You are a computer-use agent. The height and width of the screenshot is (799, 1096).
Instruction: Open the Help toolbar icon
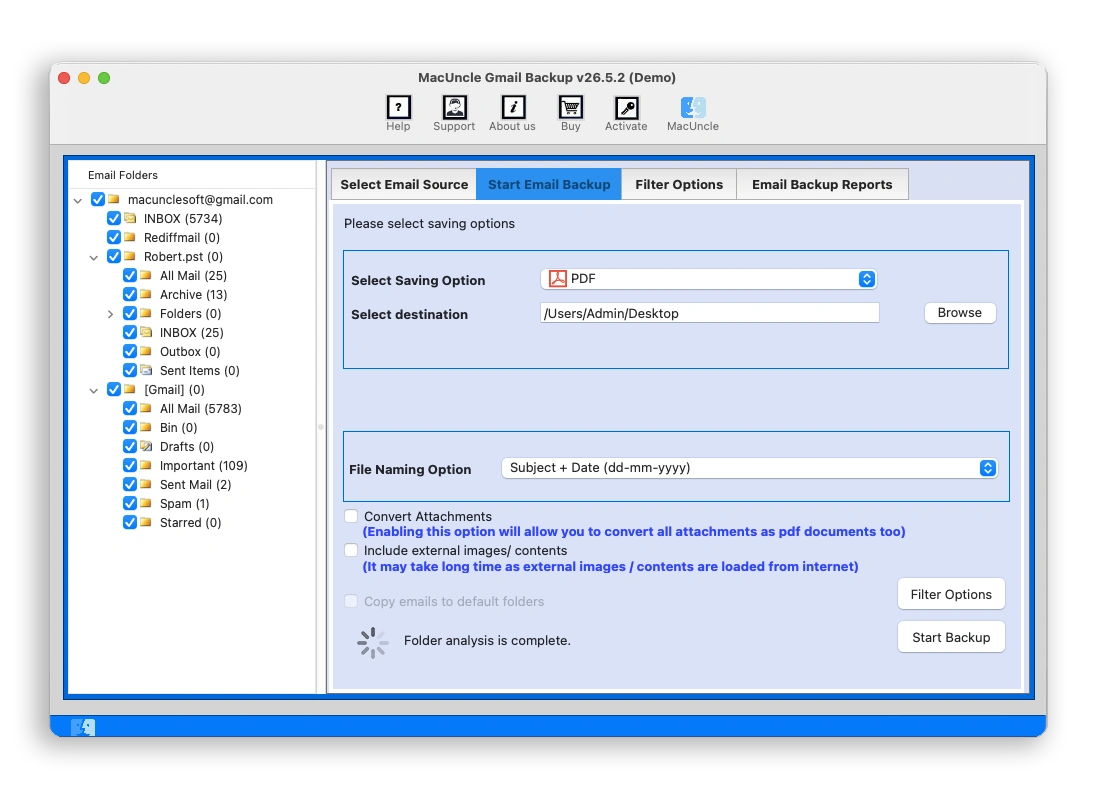[x=398, y=108]
